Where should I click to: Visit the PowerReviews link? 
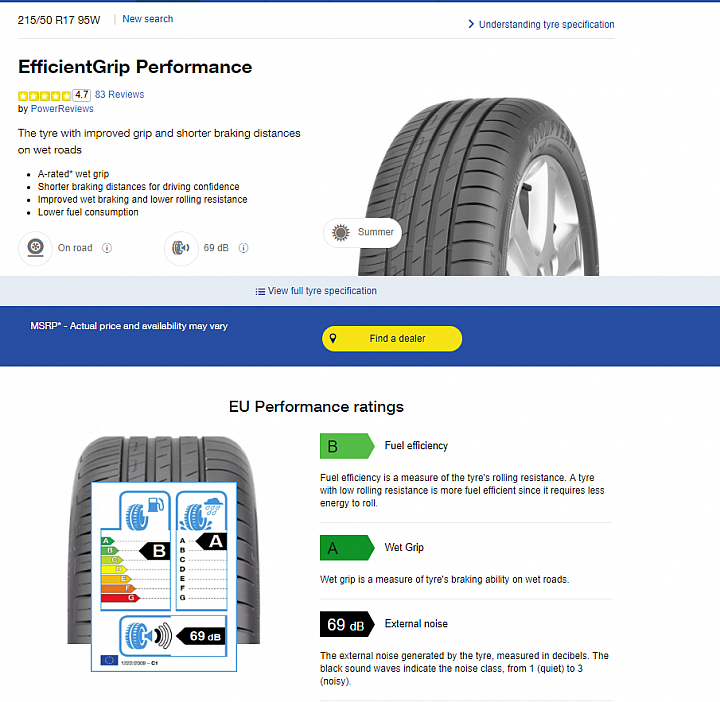pos(62,109)
